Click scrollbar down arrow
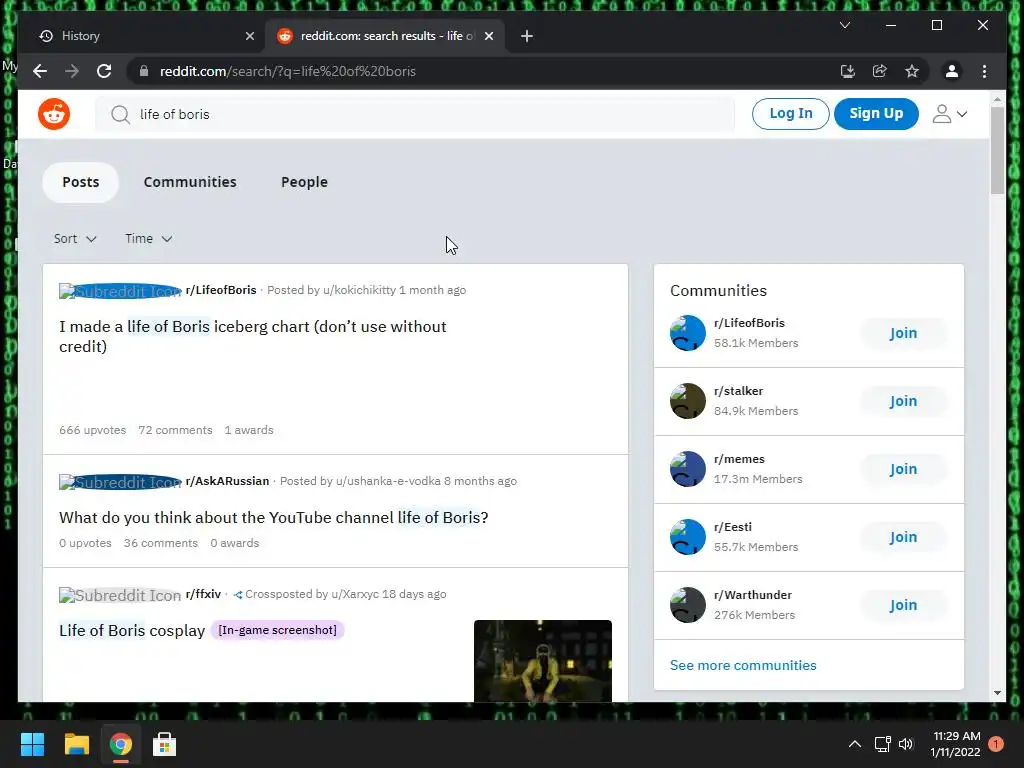Image resolution: width=1024 pixels, height=768 pixels. [997, 693]
